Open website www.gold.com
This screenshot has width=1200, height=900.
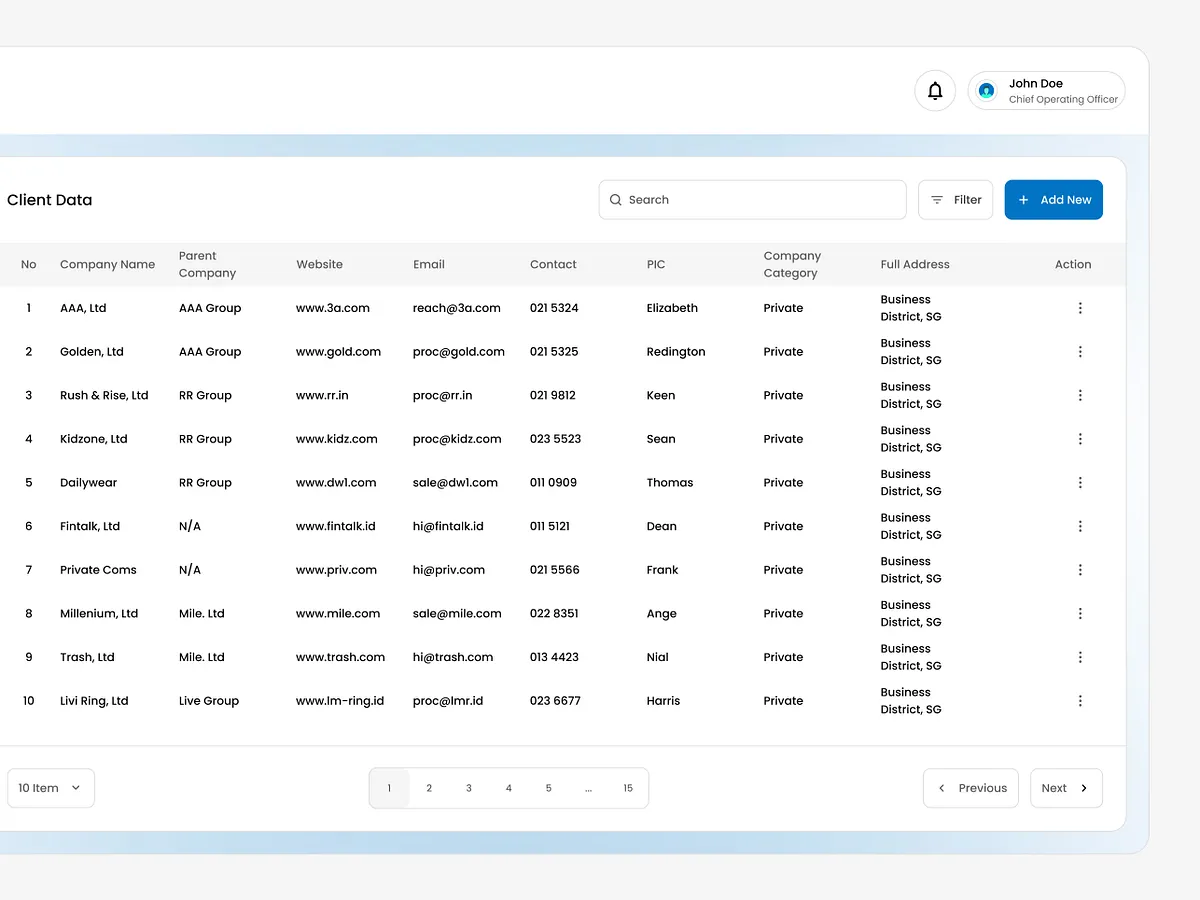pos(338,352)
